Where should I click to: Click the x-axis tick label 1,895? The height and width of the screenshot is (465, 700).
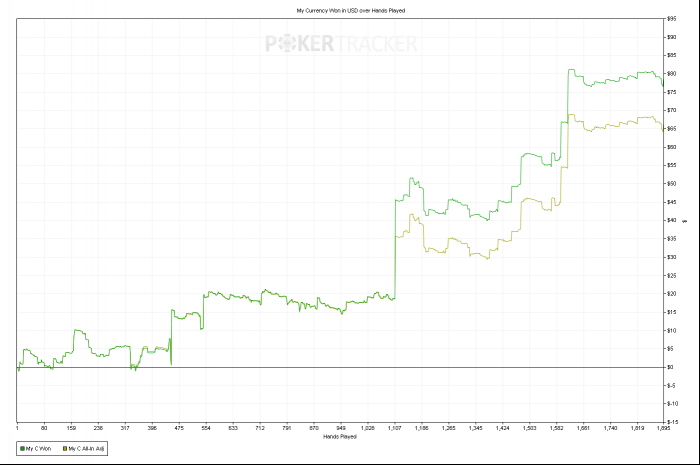[663, 428]
